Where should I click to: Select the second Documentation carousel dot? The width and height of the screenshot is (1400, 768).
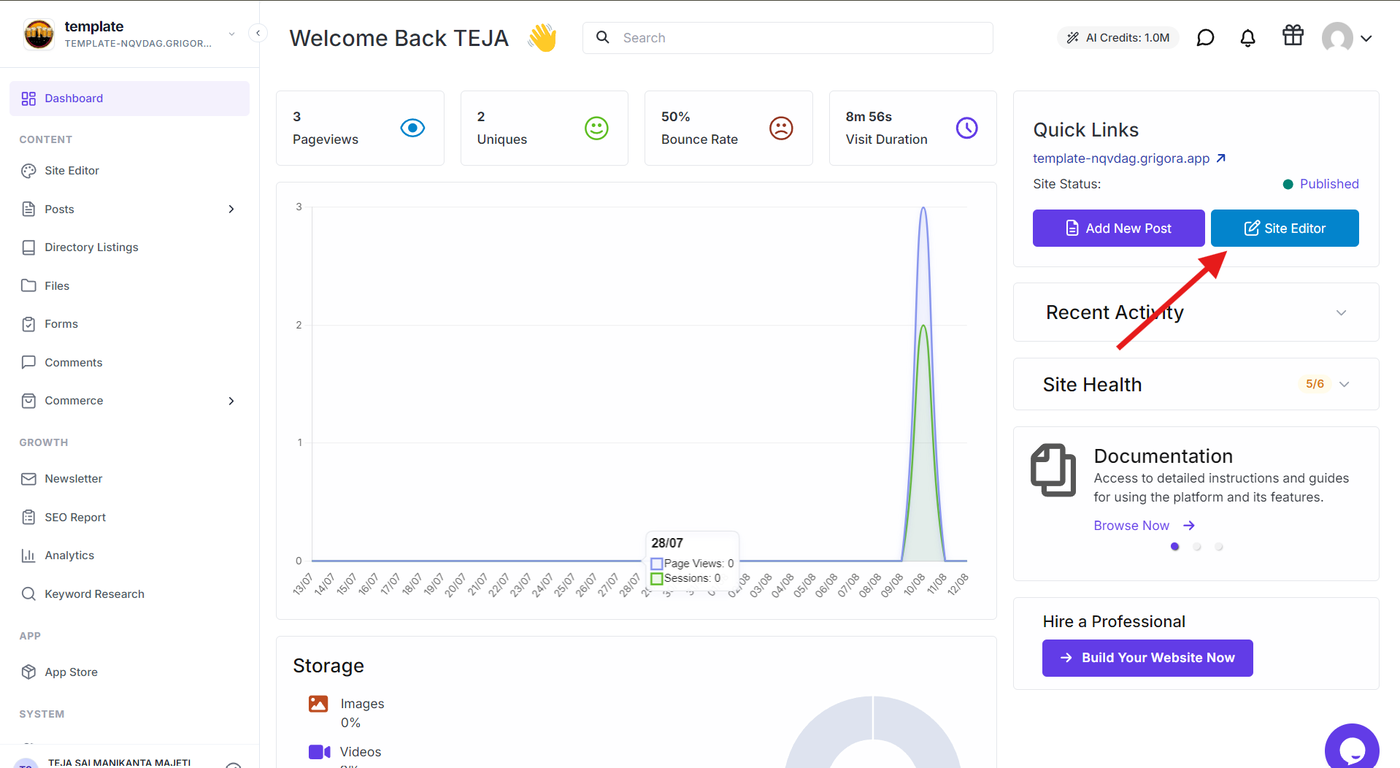(1197, 547)
